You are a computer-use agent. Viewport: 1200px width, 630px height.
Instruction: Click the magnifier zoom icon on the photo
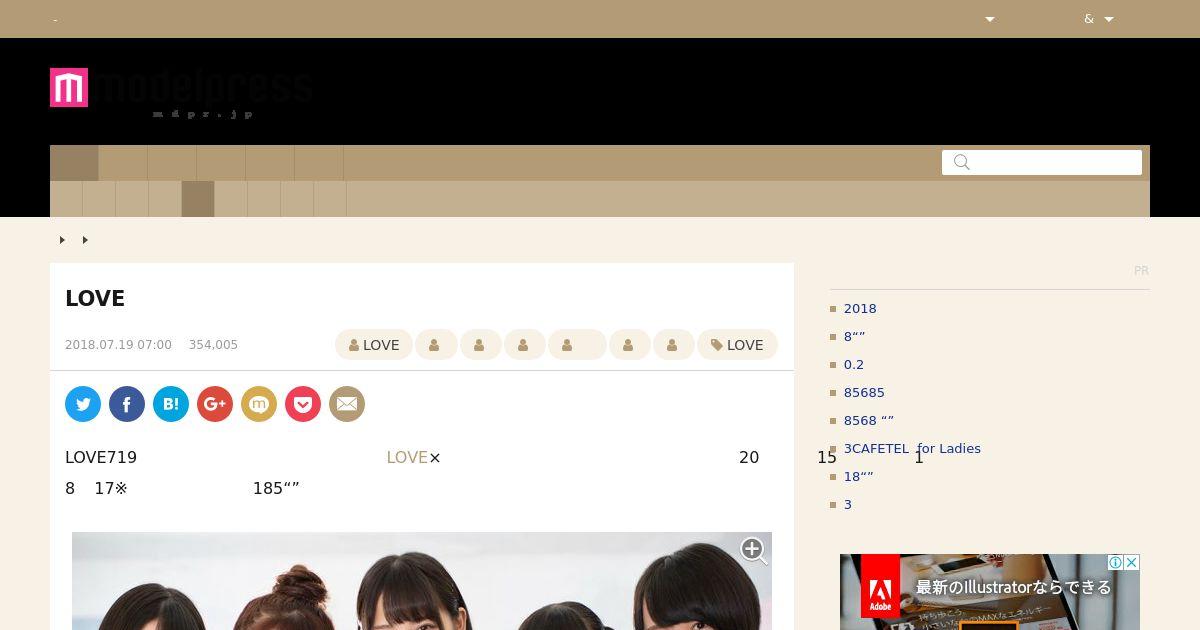pyautogui.click(x=753, y=550)
